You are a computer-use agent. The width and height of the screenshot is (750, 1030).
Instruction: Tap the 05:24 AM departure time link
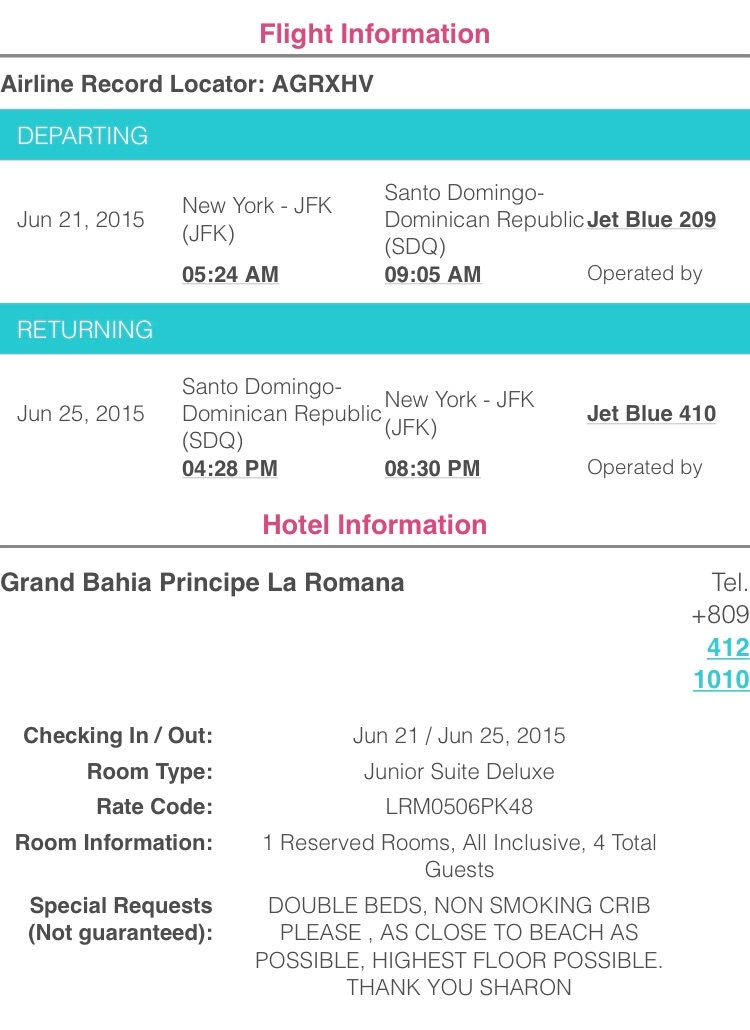(x=230, y=274)
